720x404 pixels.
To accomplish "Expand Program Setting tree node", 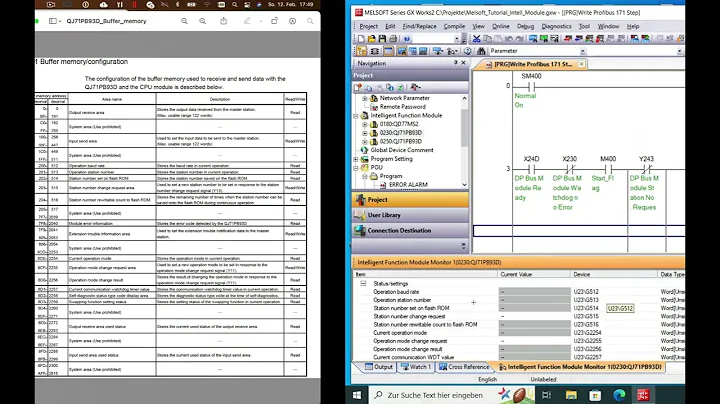I will pos(356,159).
